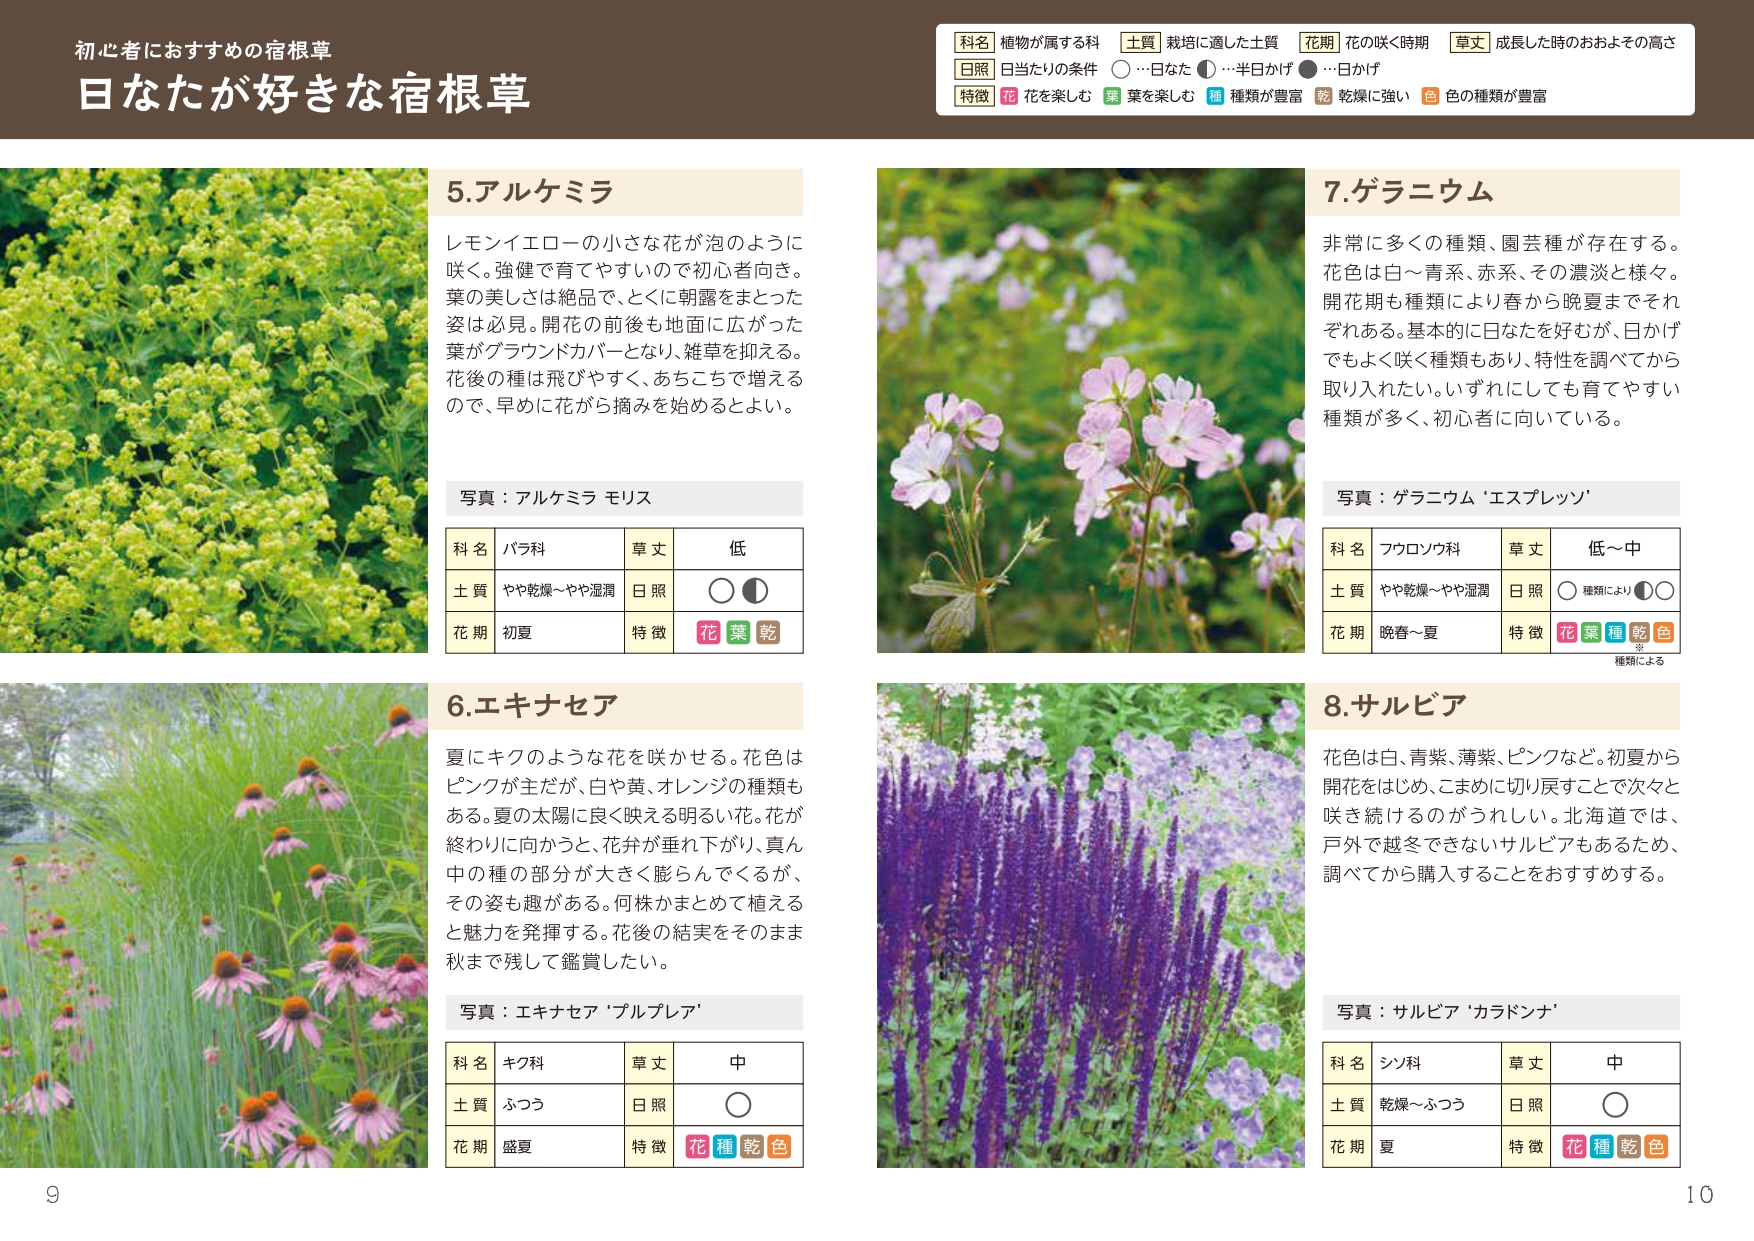Click the purple salvia flower photo
This screenshot has height=1241, width=1754.
point(1090,925)
